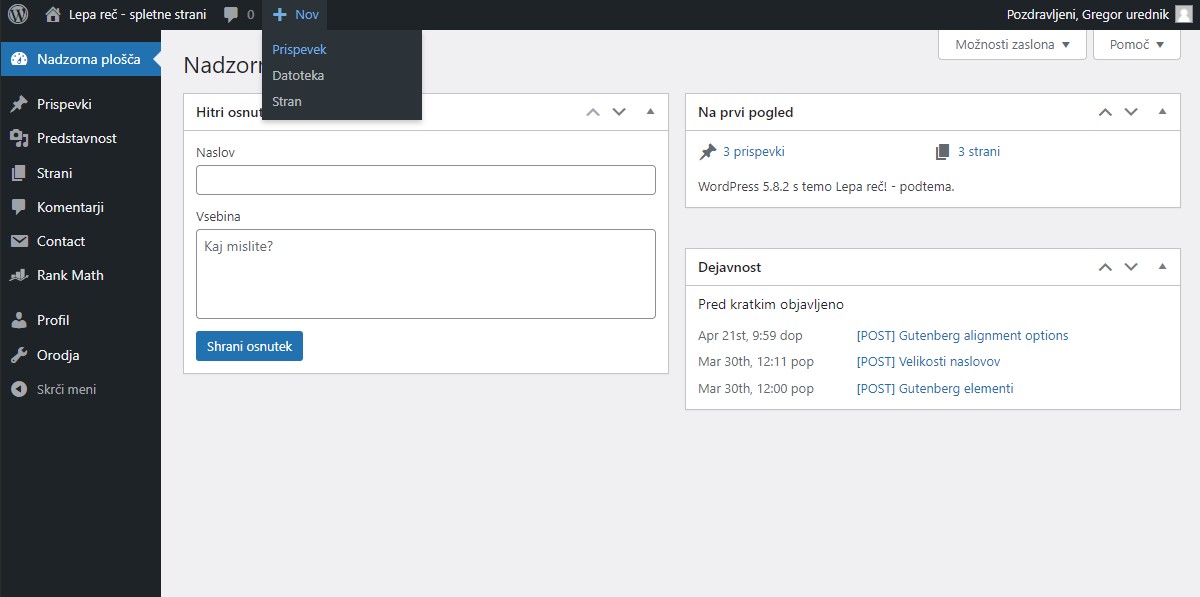Open Gutenberg alignment options post link

pyautogui.click(x=962, y=335)
